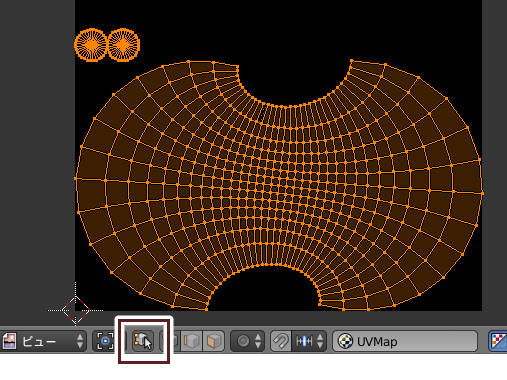The image size is (507, 380).
Task: Toggle the snap magnet button
Action: [281, 341]
